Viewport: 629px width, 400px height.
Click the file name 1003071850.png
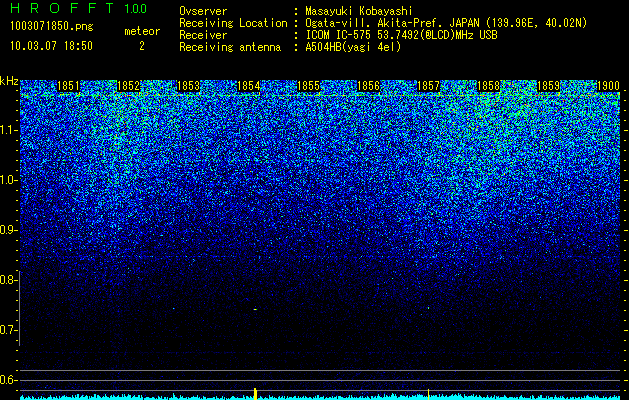click(x=52, y=27)
